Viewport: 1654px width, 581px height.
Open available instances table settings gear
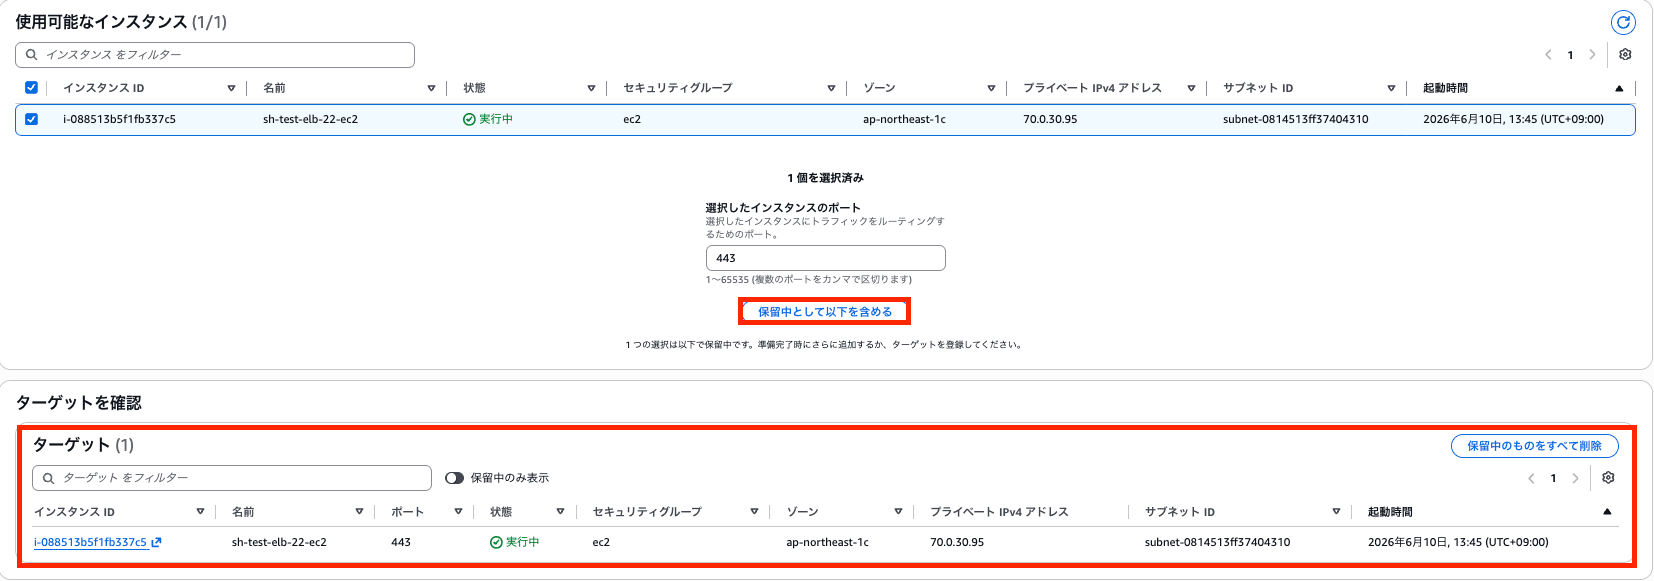[x=1625, y=55]
